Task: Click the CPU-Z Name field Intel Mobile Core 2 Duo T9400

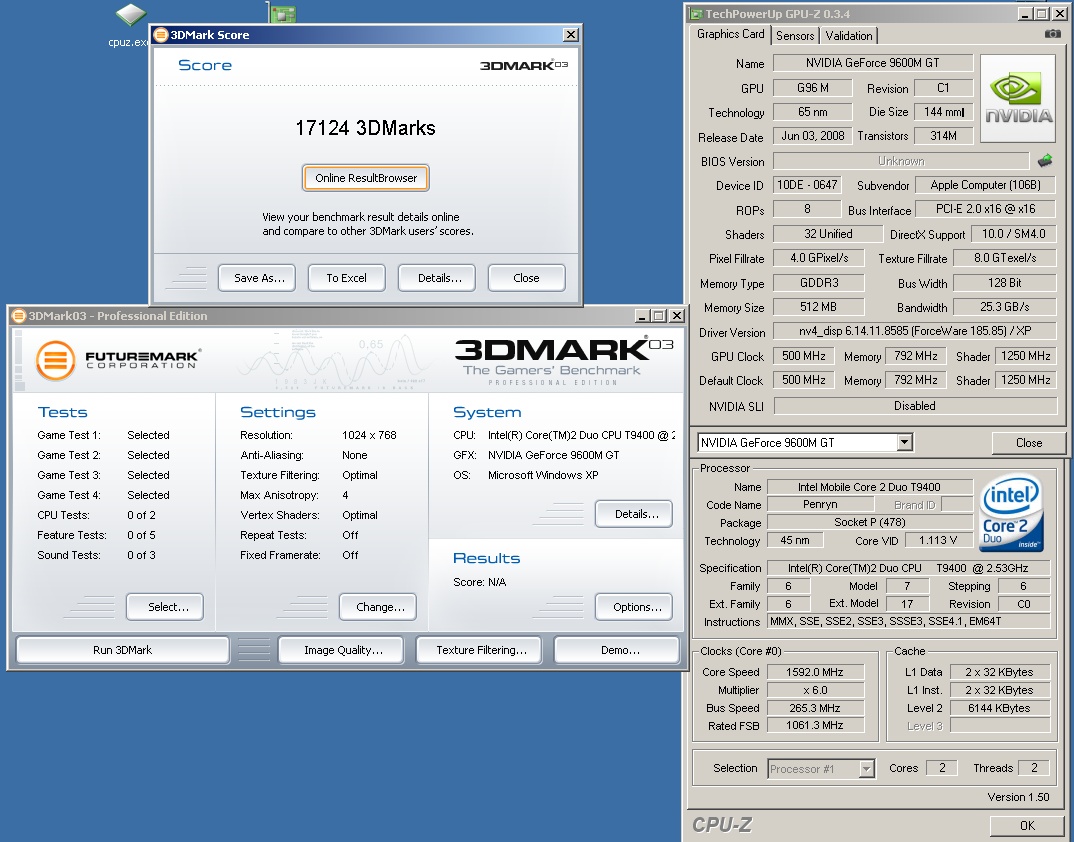Action: pos(869,487)
